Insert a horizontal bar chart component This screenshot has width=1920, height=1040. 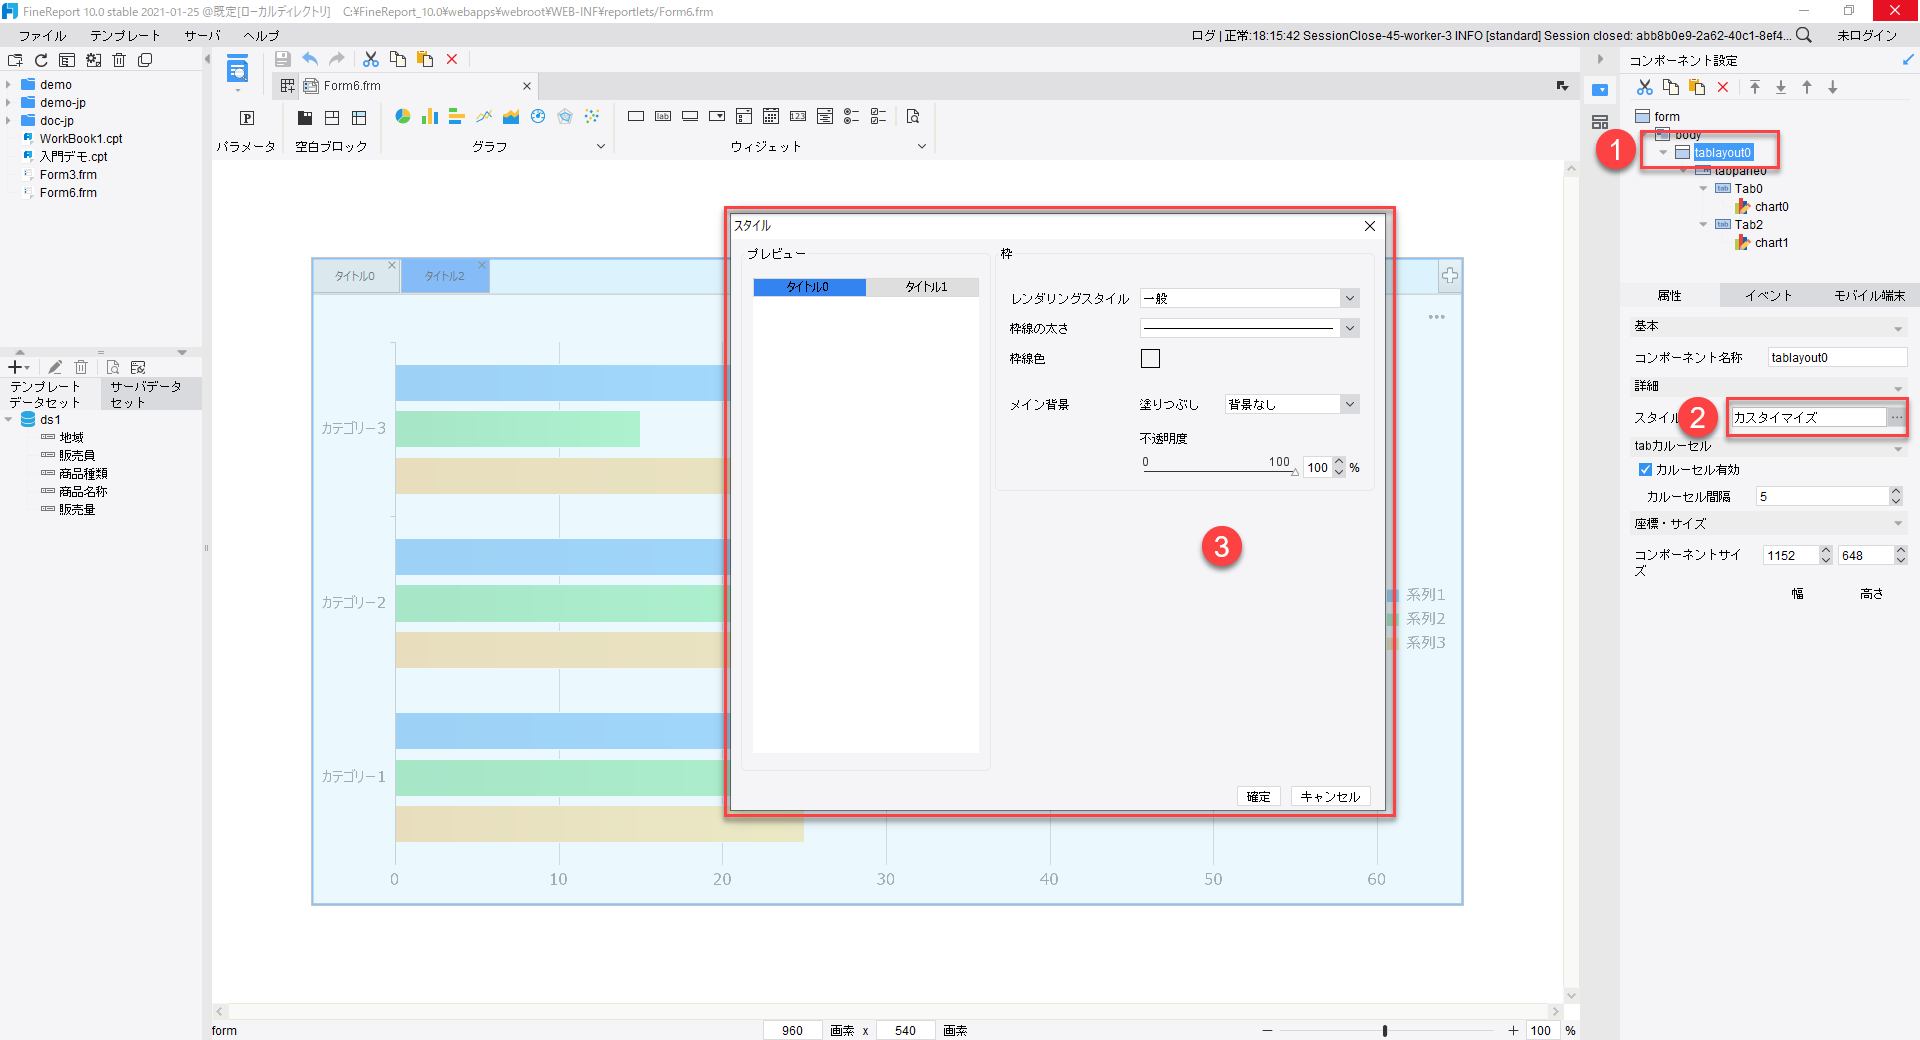tap(457, 117)
